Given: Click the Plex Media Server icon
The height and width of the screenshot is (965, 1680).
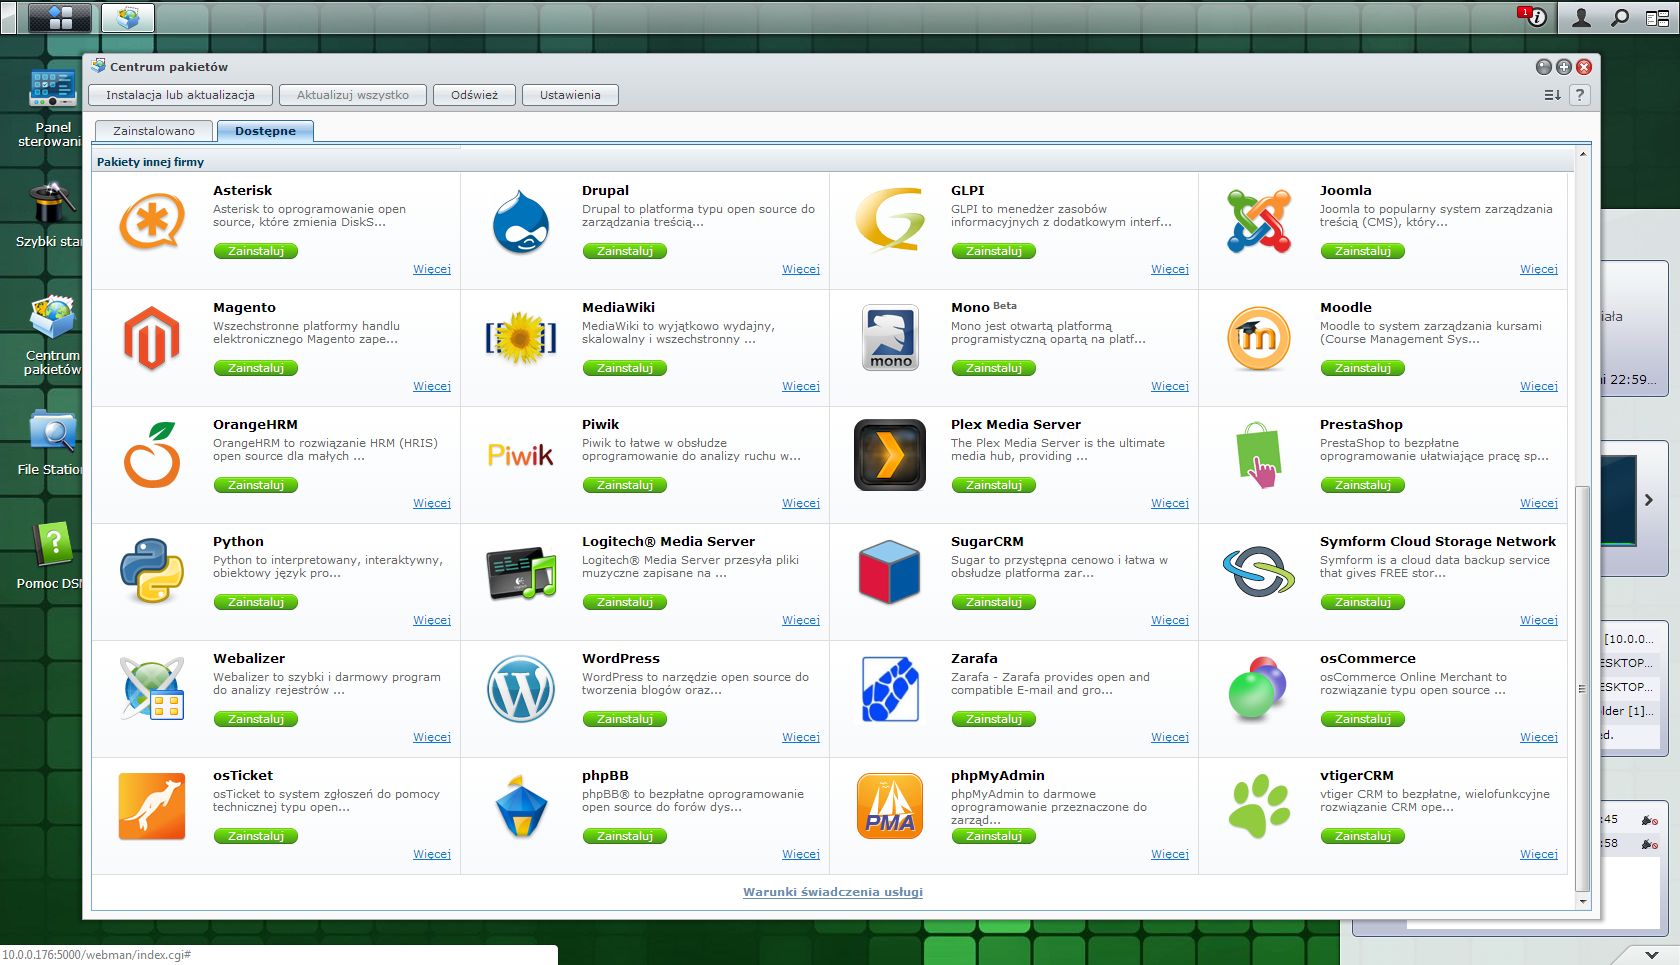Looking at the screenshot, I should [890, 455].
